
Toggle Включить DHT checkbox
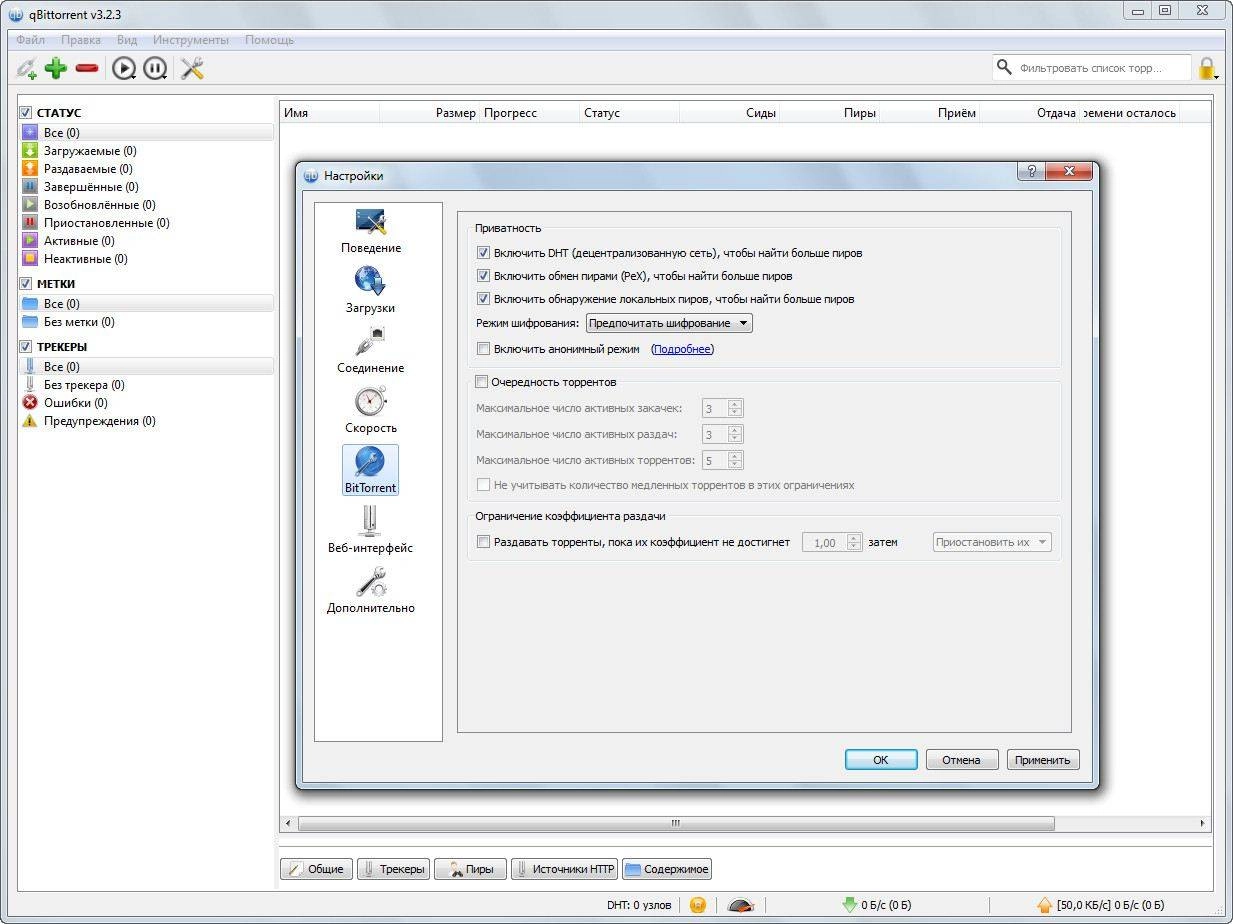coord(484,253)
